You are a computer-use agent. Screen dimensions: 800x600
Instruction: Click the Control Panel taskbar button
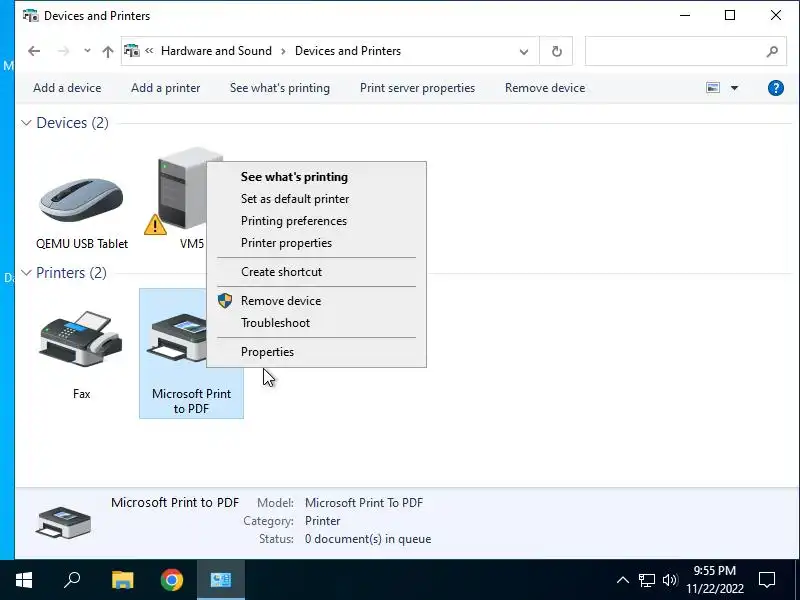[x=221, y=580]
